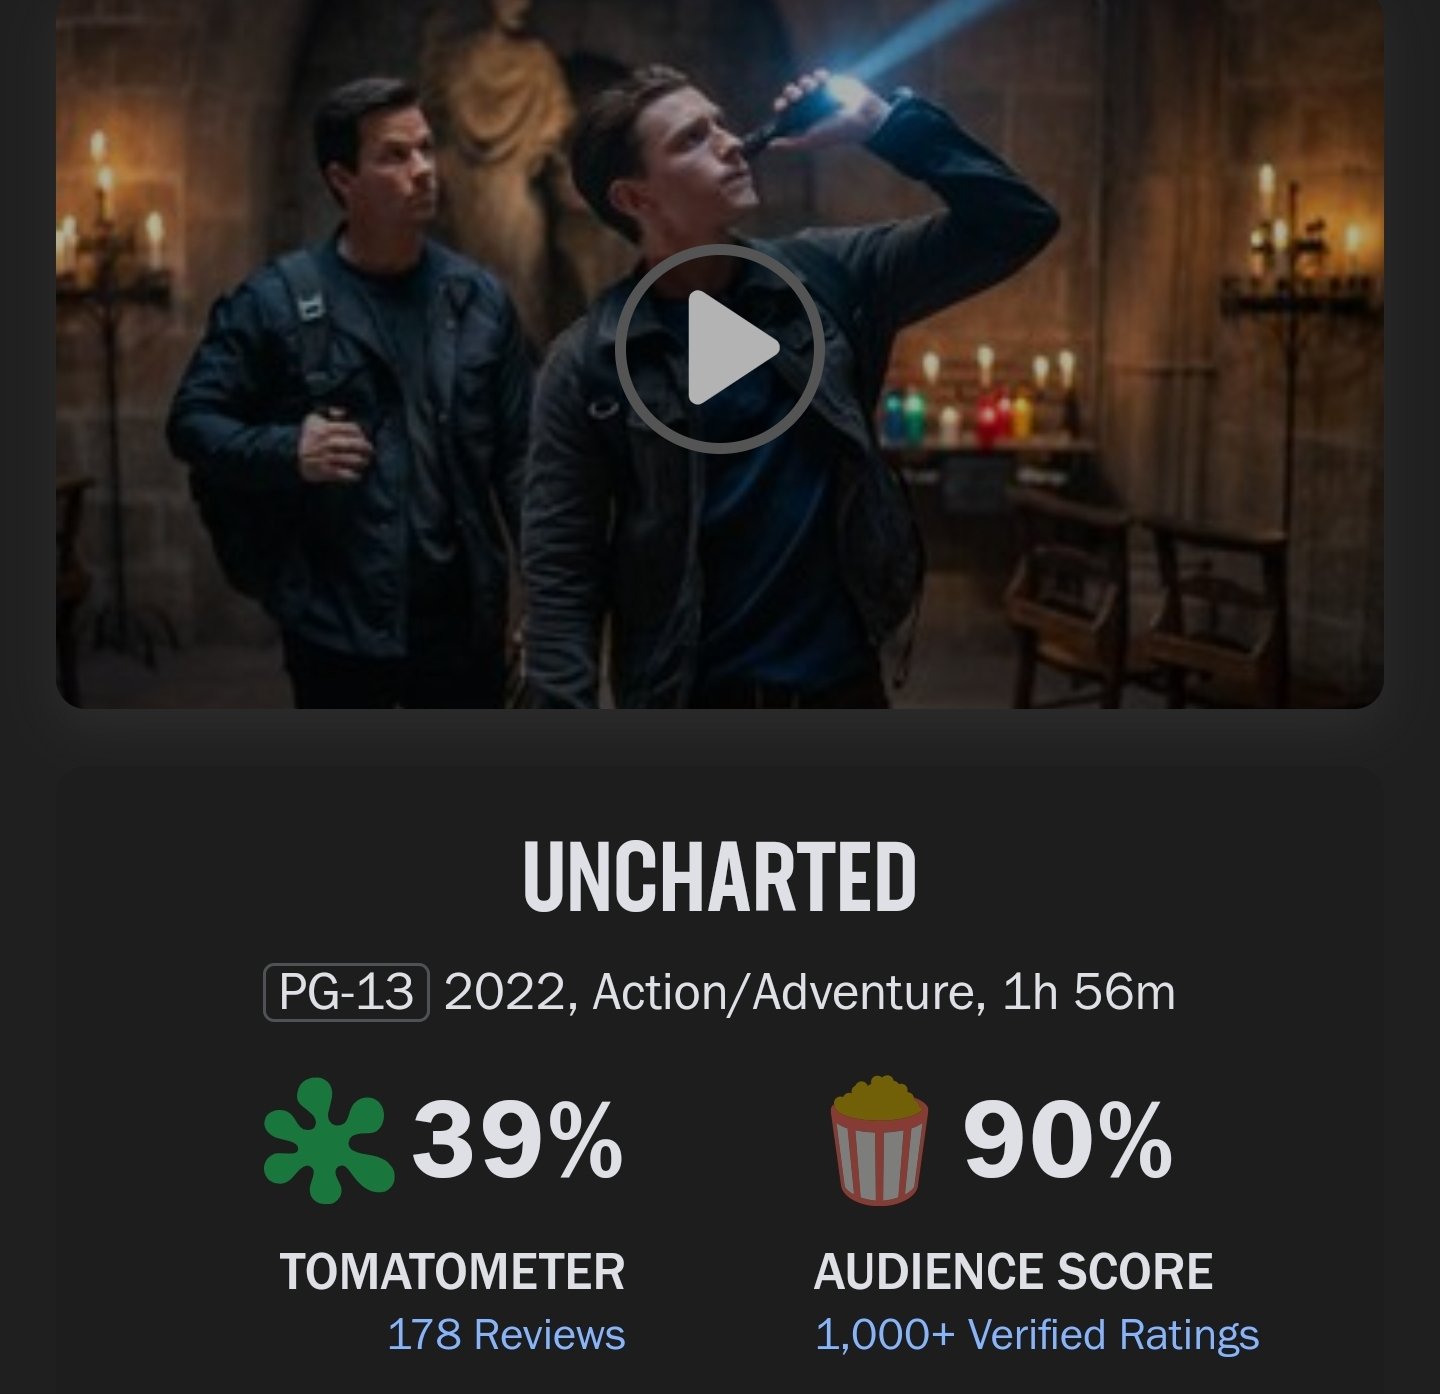Click the green rotten splat icon

pos(326,1139)
